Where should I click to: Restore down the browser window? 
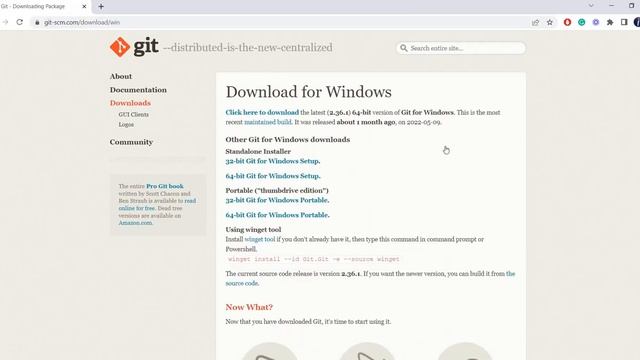click(x=631, y=6)
